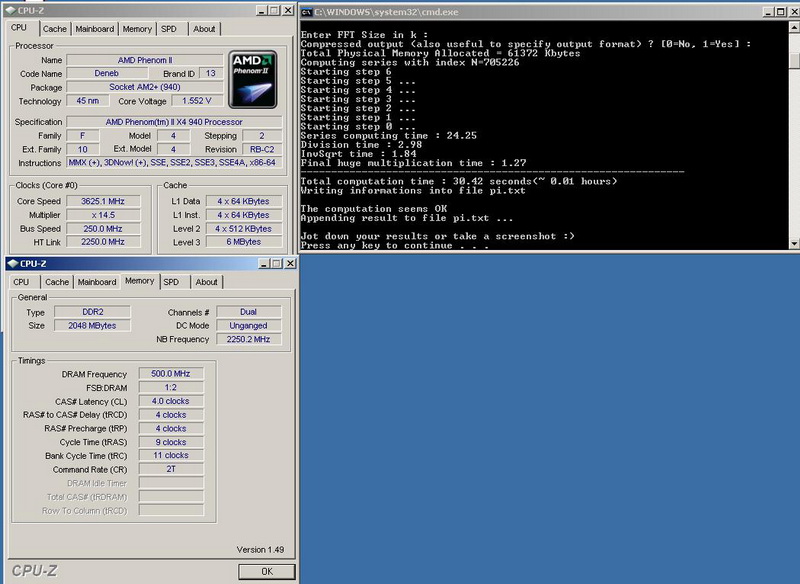Open About tab in lower CPU-Z window
Image resolution: width=800 pixels, height=584 pixels.
tap(206, 282)
